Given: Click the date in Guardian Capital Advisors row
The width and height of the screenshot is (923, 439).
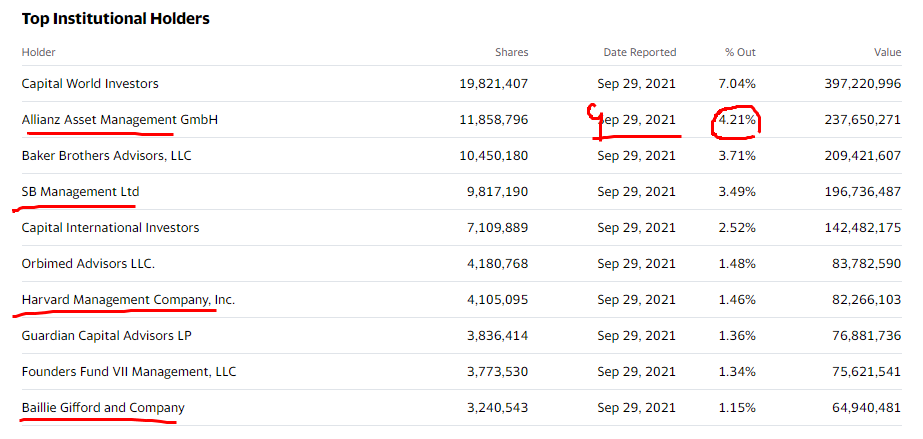Looking at the screenshot, I should 637,335.
